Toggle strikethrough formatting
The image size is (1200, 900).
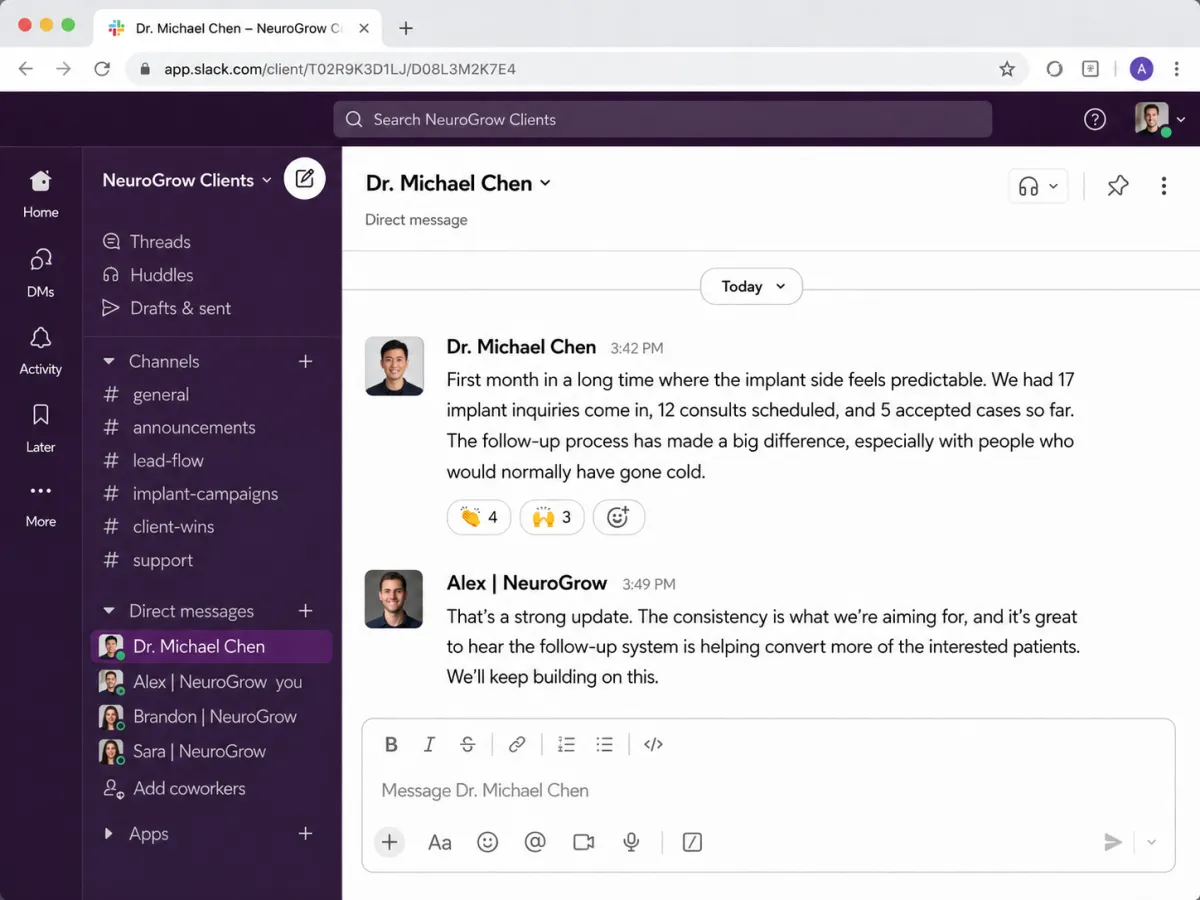click(x=467, y=744)
